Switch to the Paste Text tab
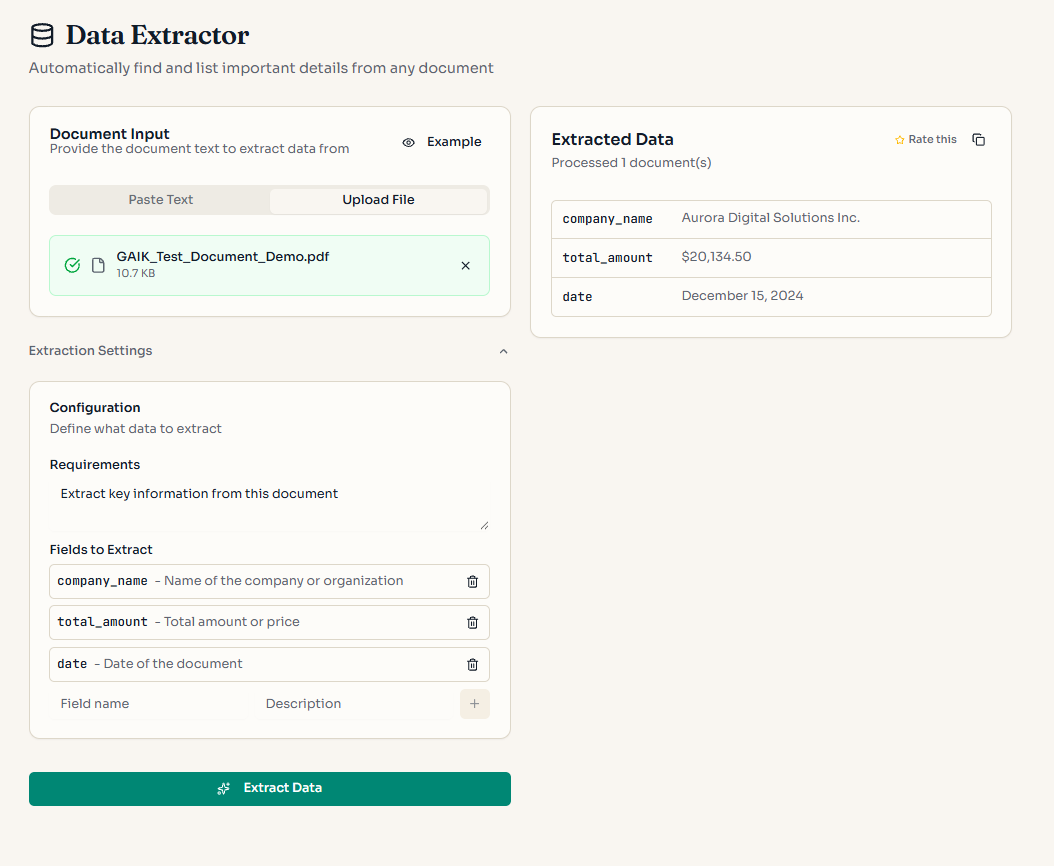 160,199
